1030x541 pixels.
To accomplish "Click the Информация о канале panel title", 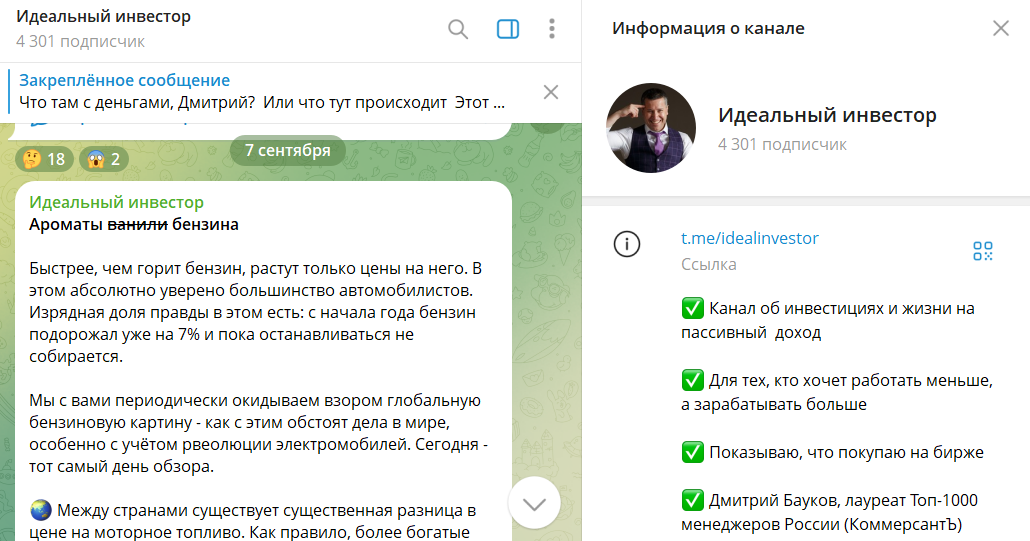I will [708, 29].
